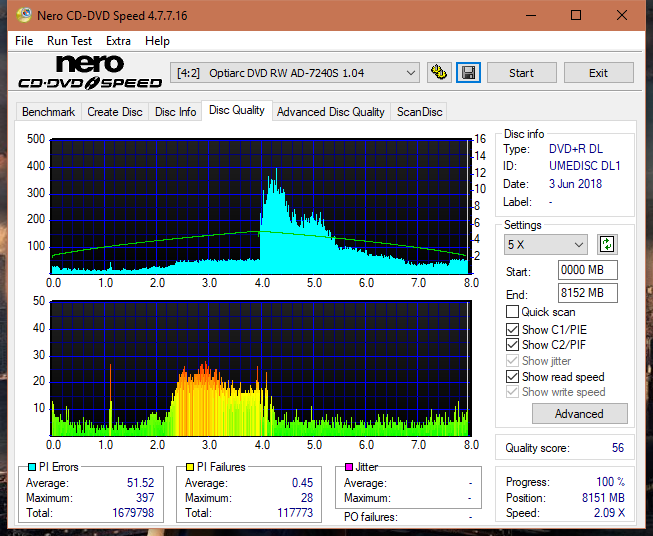Image resolution: width=653 pixels, height=536 pixels.
Task: Open the Help menu
Action: click(x=157, y=41)
